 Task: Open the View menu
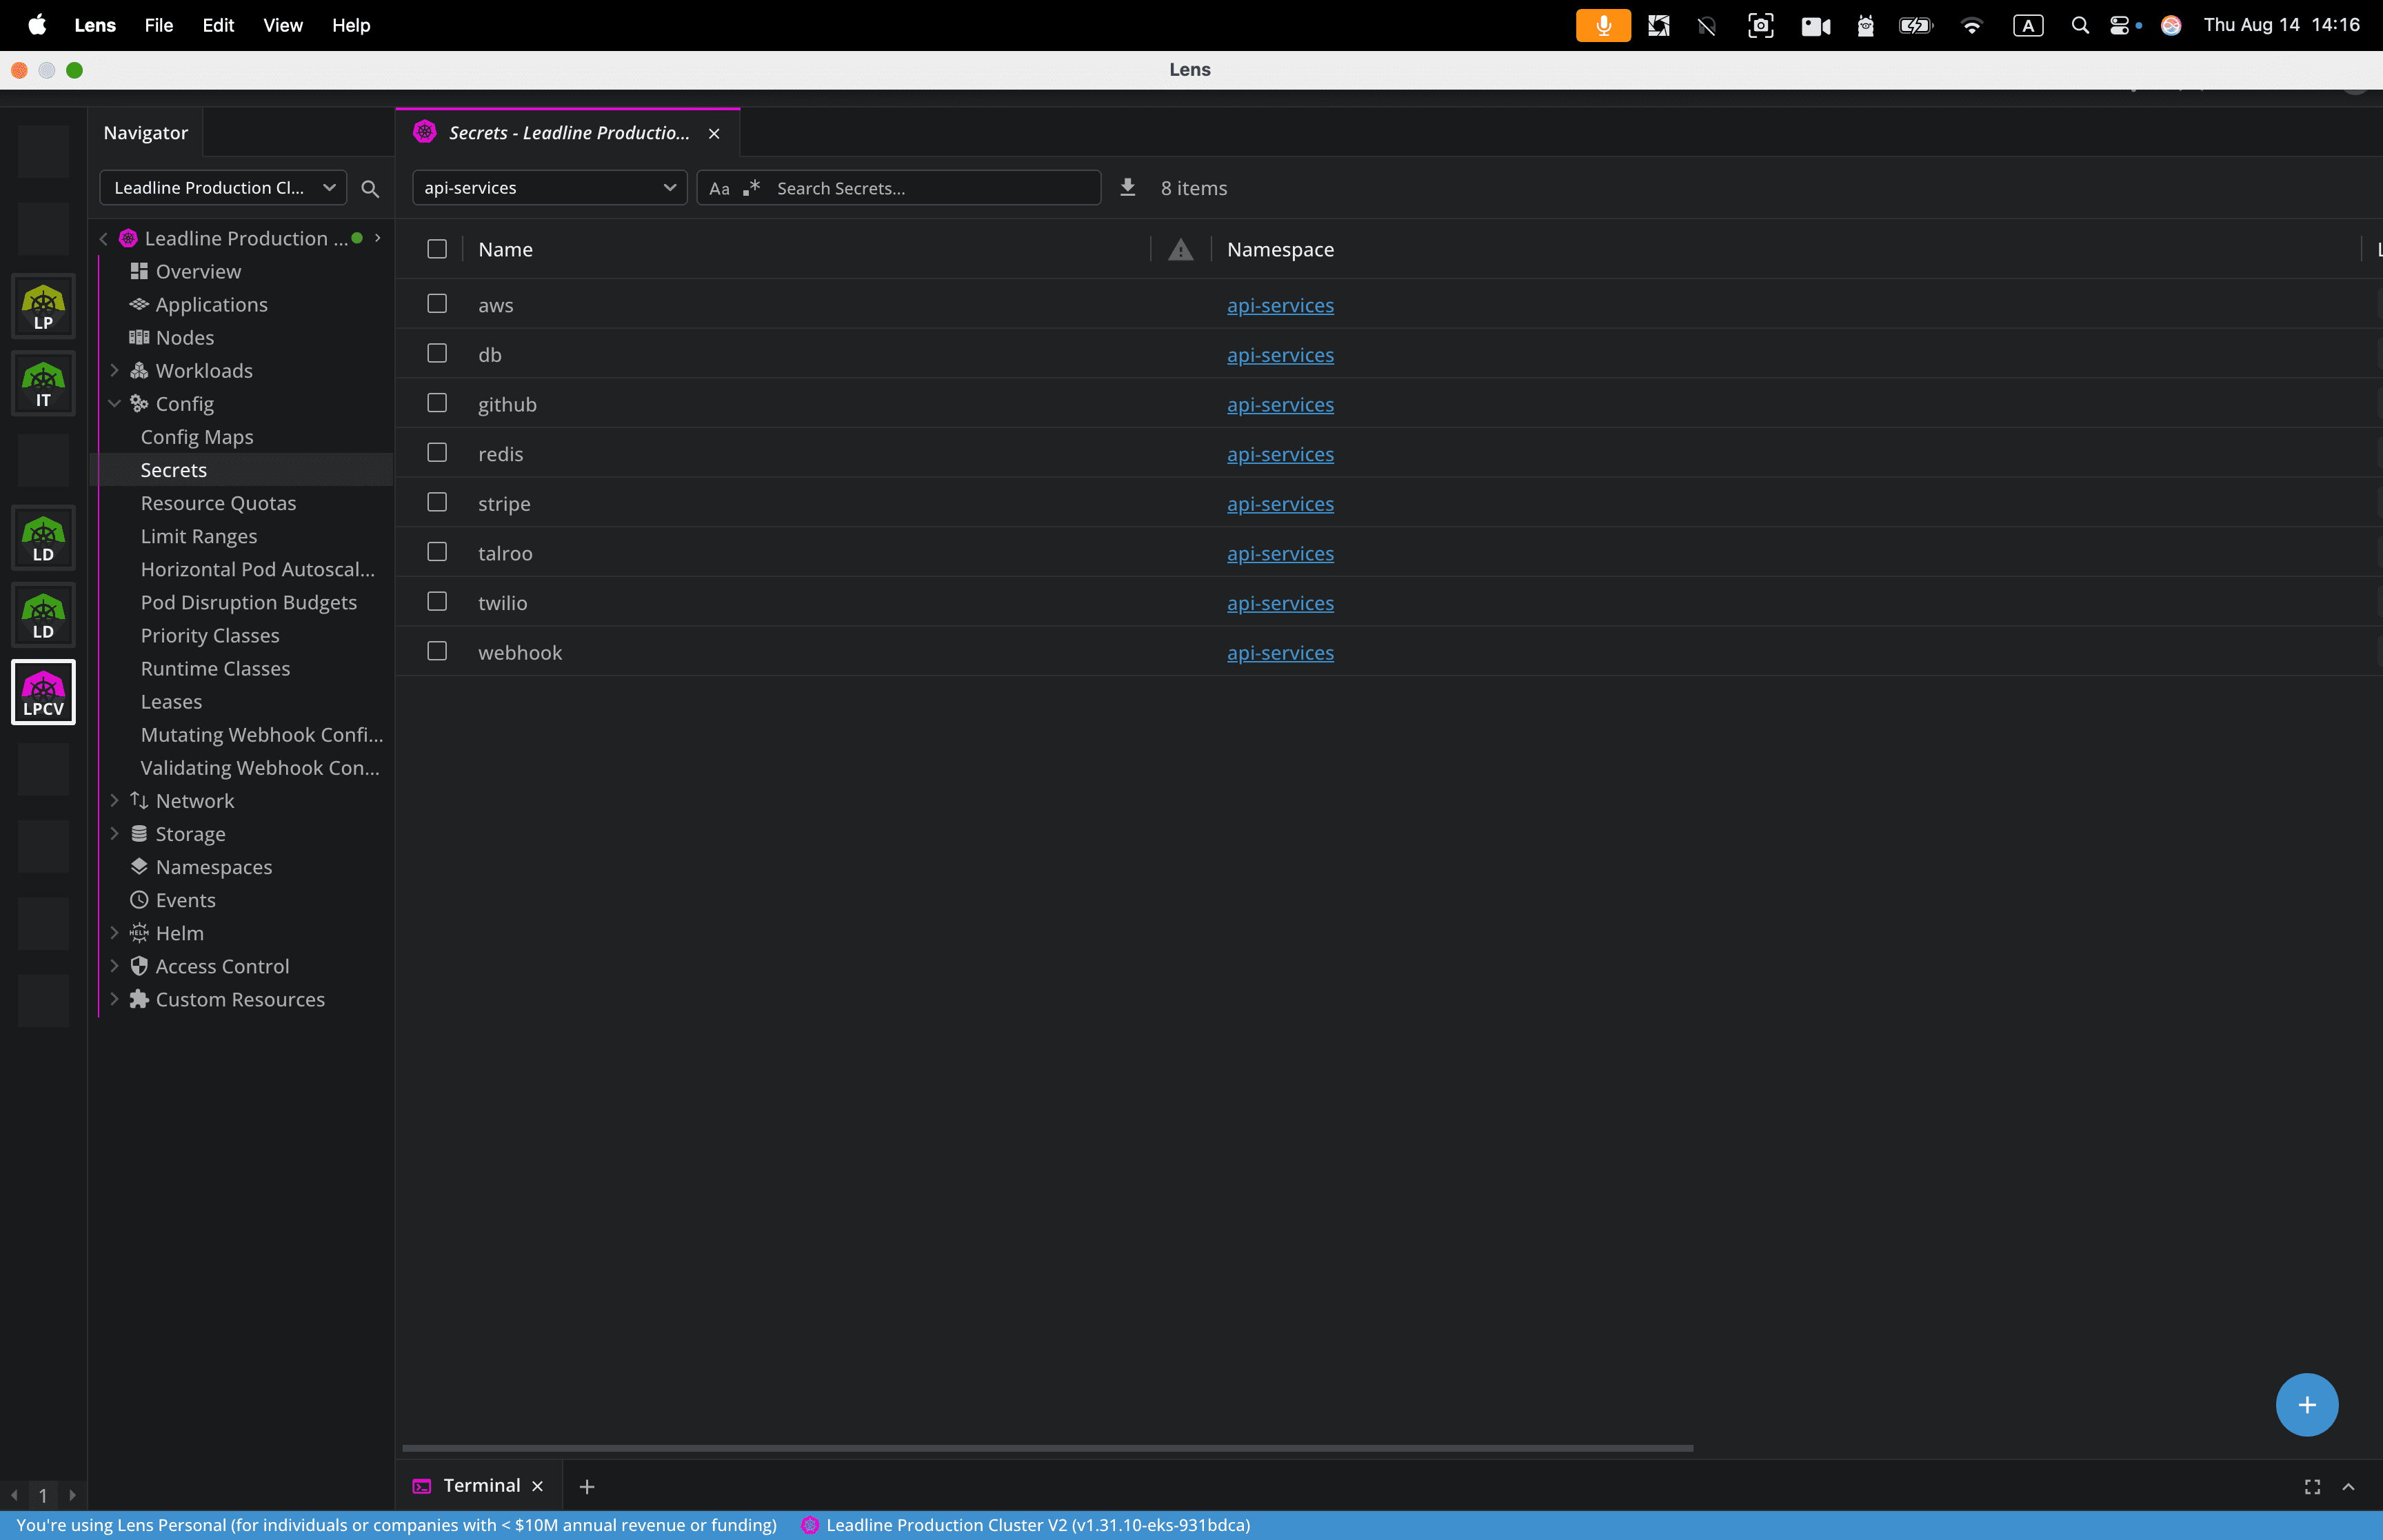[282, 25]
